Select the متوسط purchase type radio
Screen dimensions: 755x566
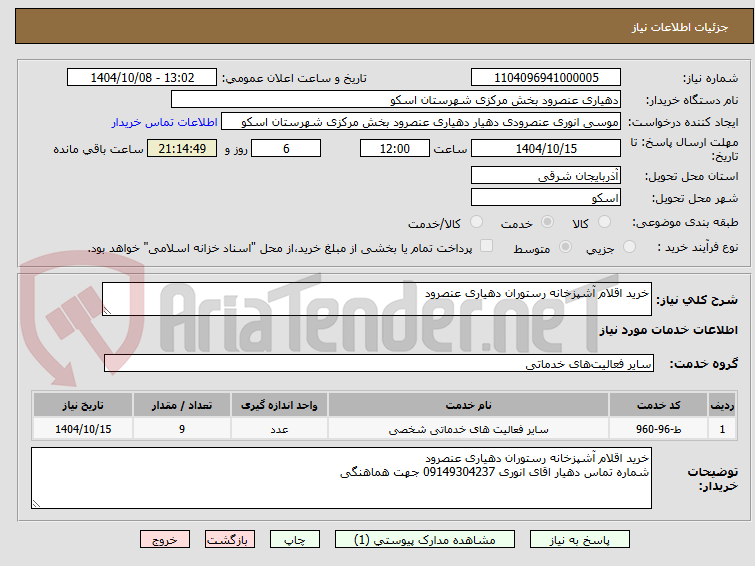(x=565, y=247)
